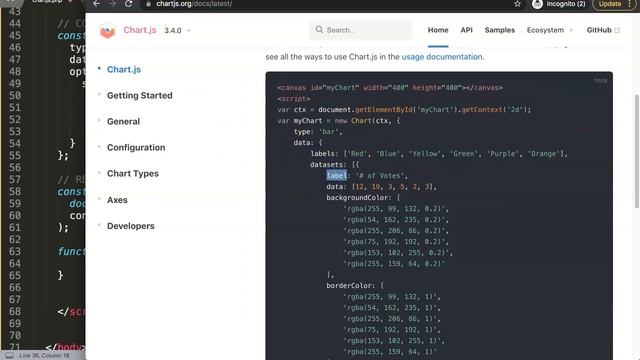Click the chartjs.org address bar URL
640x360 pixels.
click(194, 4)
